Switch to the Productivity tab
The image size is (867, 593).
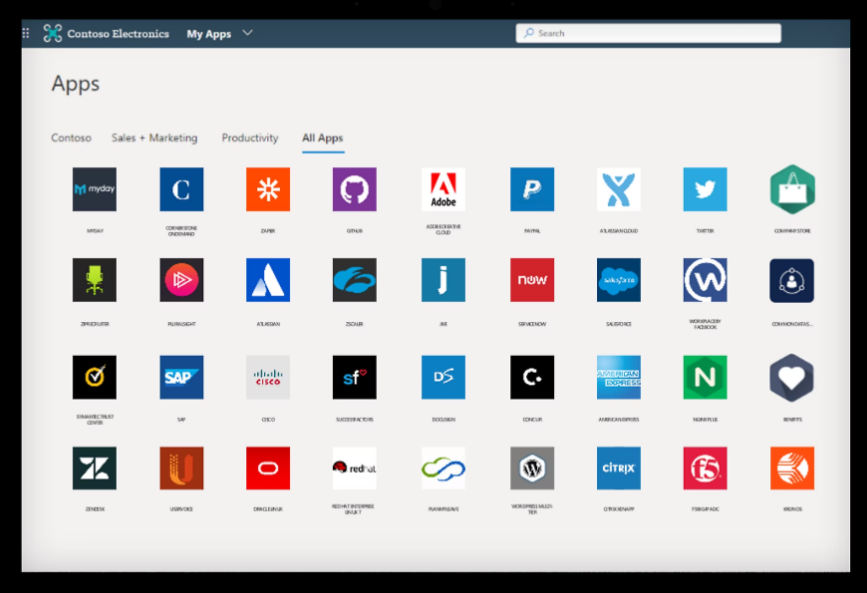[250, 138]
